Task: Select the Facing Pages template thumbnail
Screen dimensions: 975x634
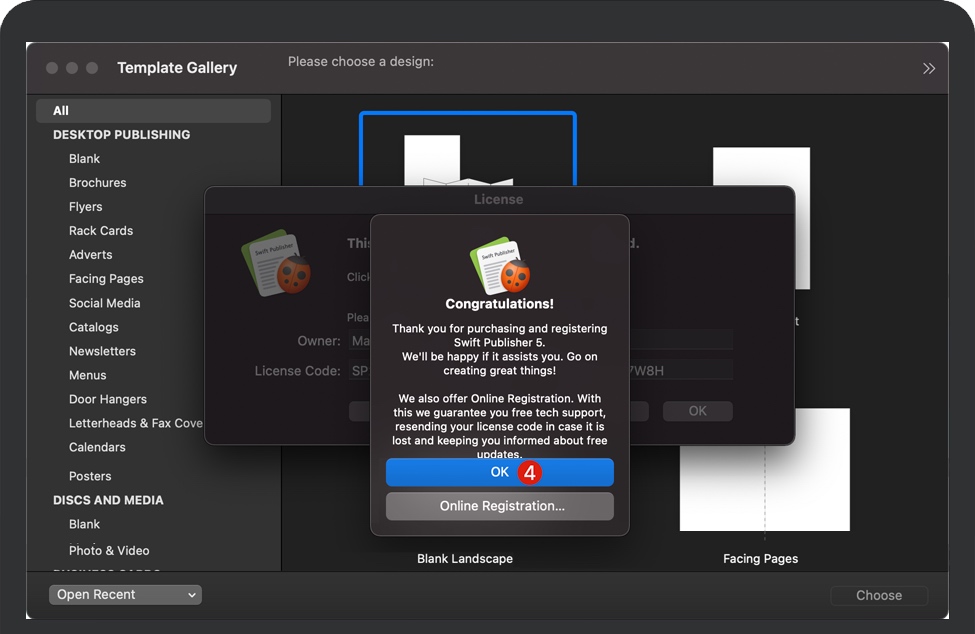Action: coord(764,469)
